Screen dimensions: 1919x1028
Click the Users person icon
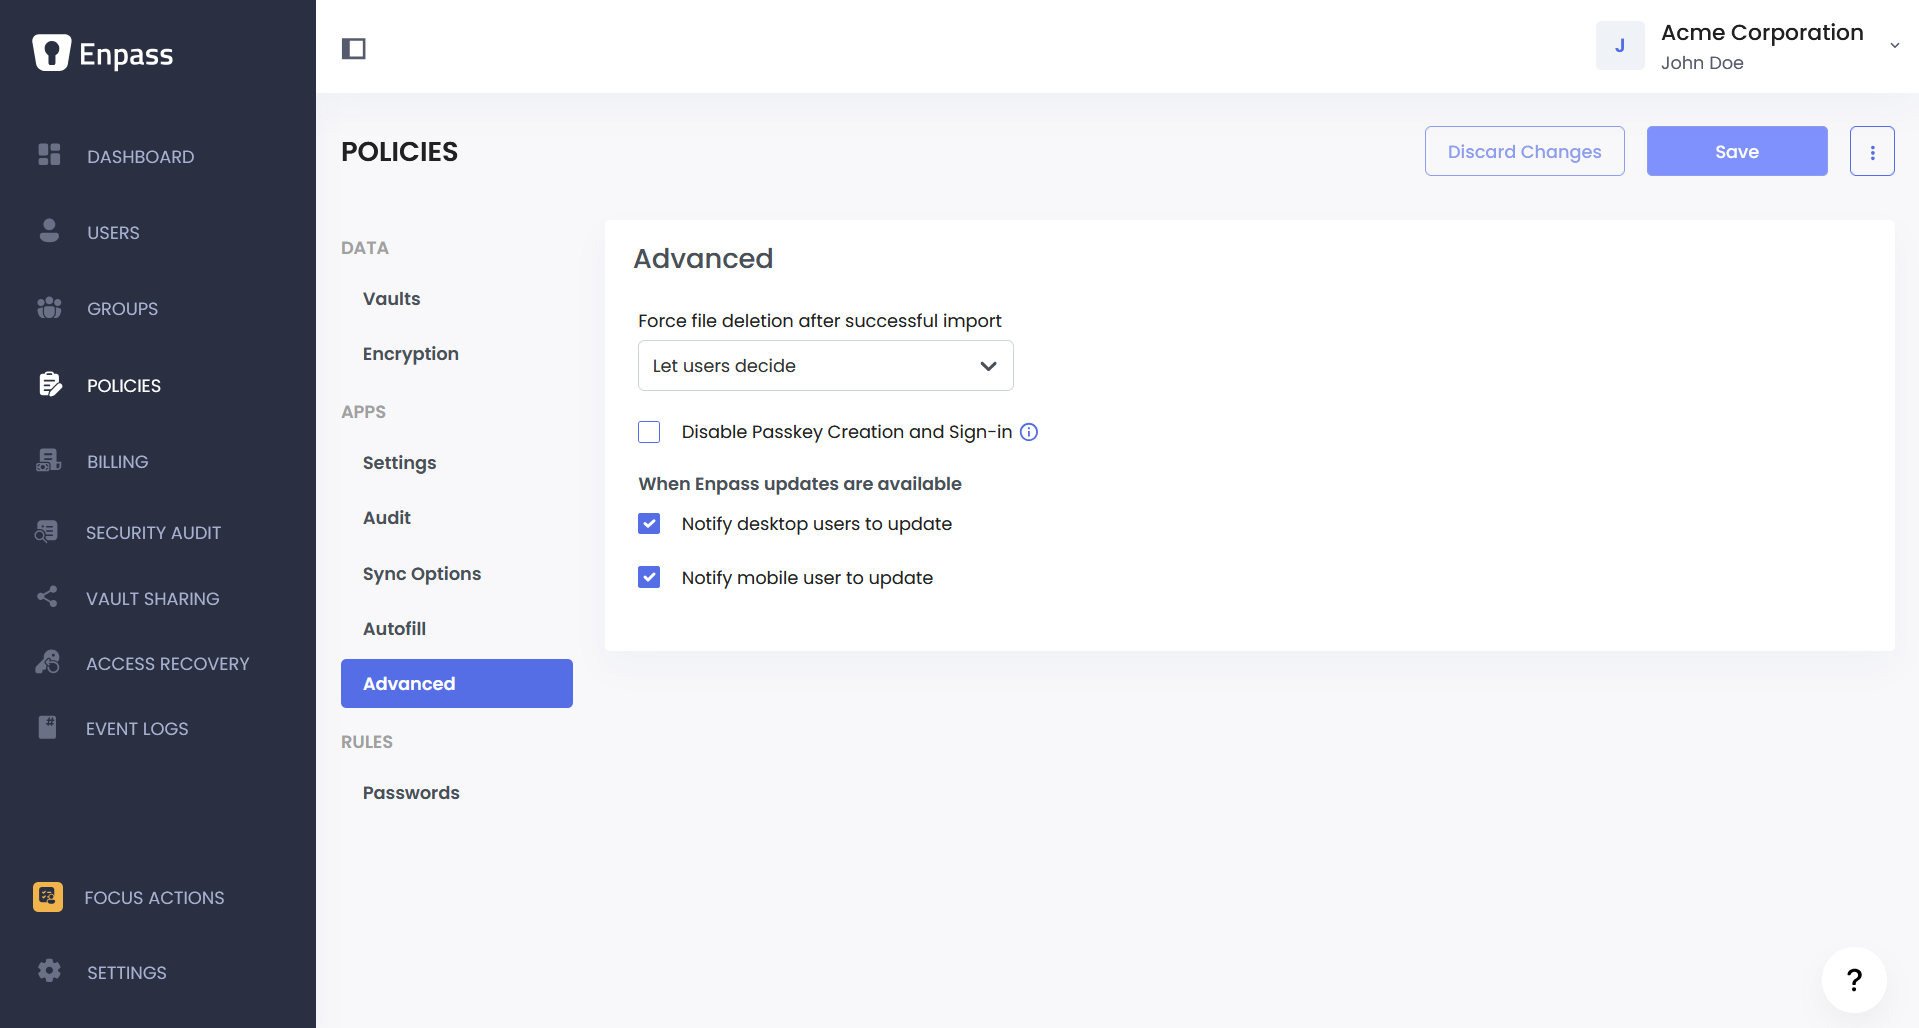point(49,230)
